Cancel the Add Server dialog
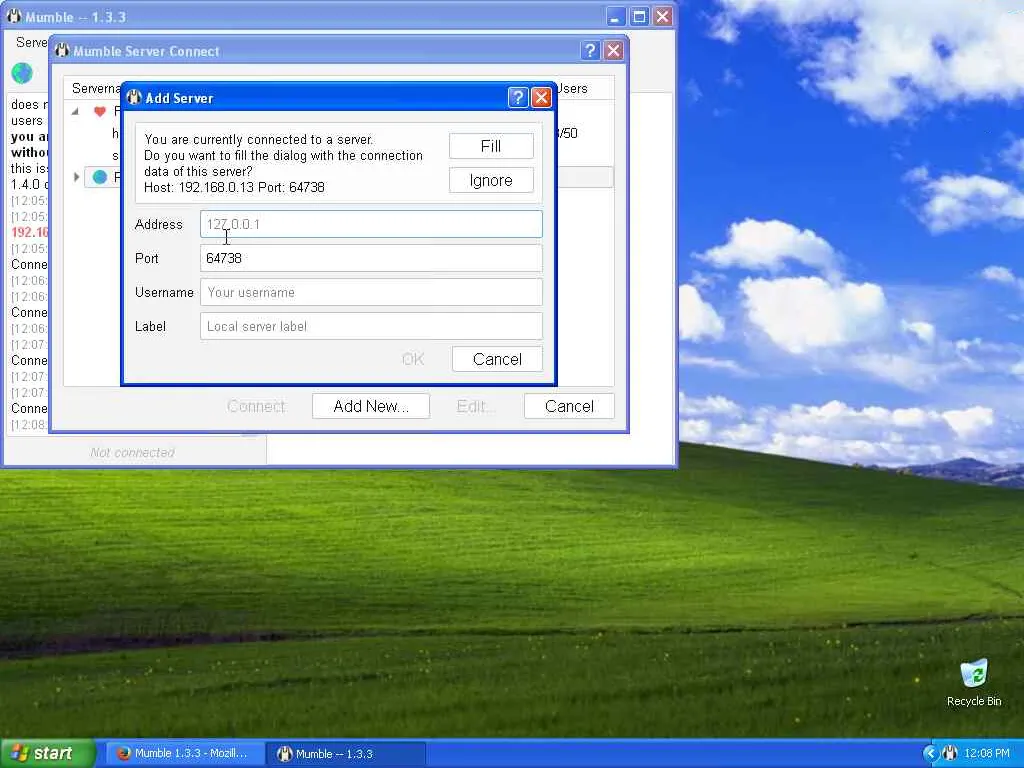 [497, 359]
